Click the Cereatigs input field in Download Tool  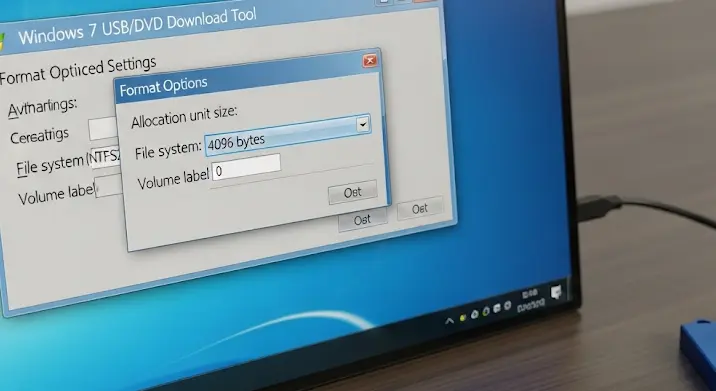[x=103, y=129]
